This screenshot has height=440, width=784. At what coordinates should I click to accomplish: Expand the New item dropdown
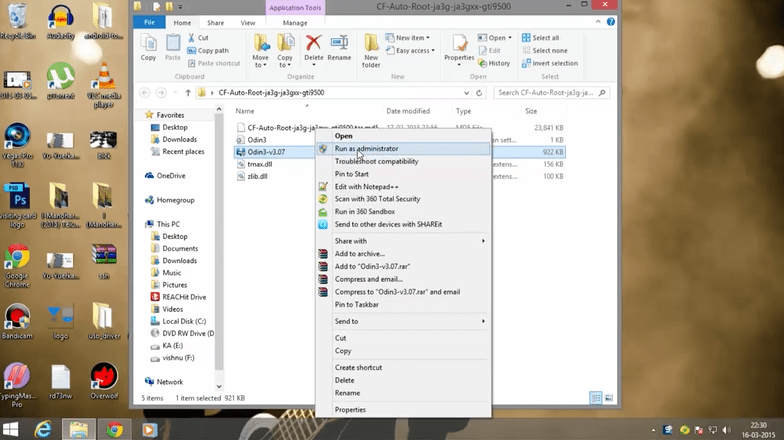point(408,38)
